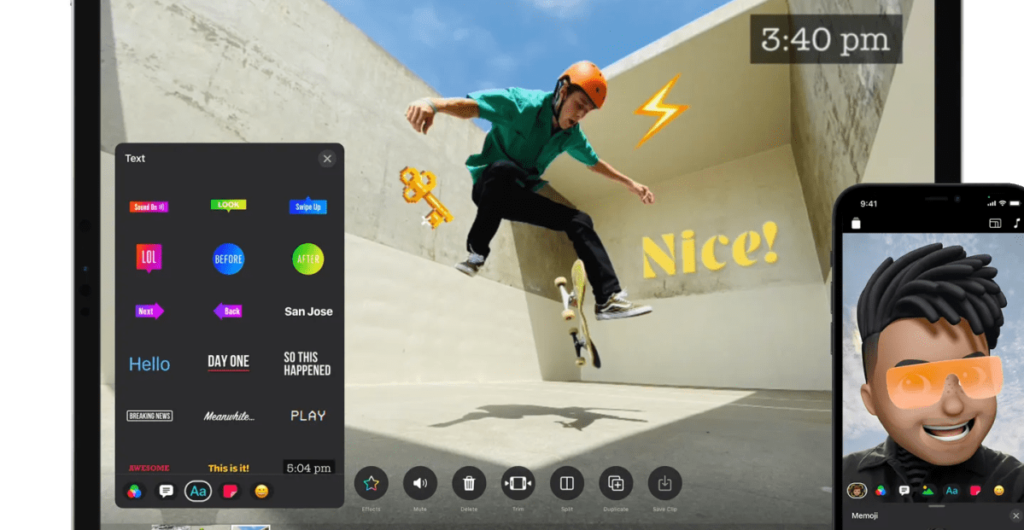The height and width of the screenshot is (530, 1024).
Task: Delete the clip with trash icon
Action: [469, 484]
